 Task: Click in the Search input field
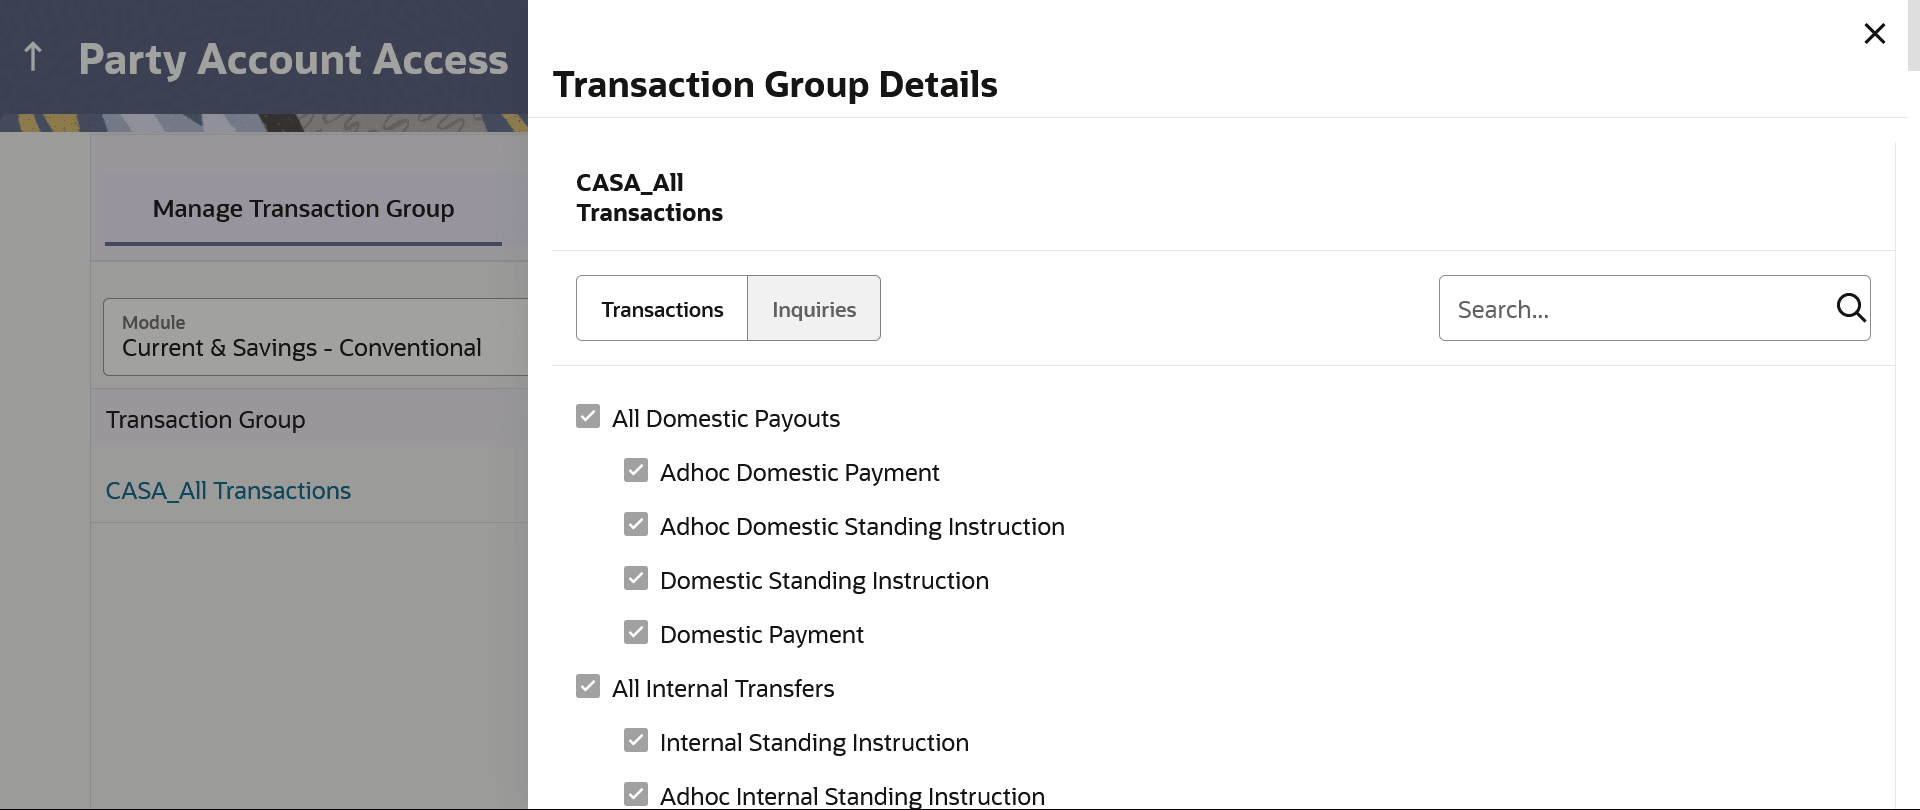pyautogui.click(x=1640, y=309)
